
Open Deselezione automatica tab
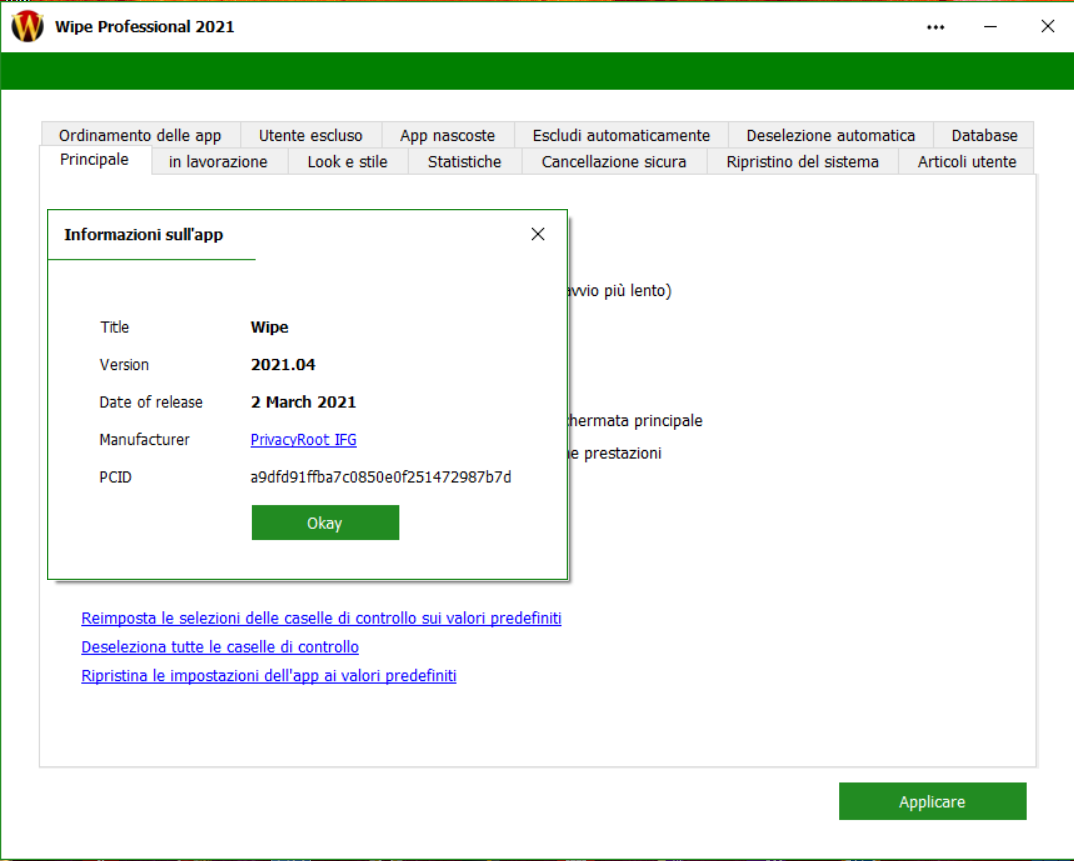pyautogui.click(x=830, y=135)
